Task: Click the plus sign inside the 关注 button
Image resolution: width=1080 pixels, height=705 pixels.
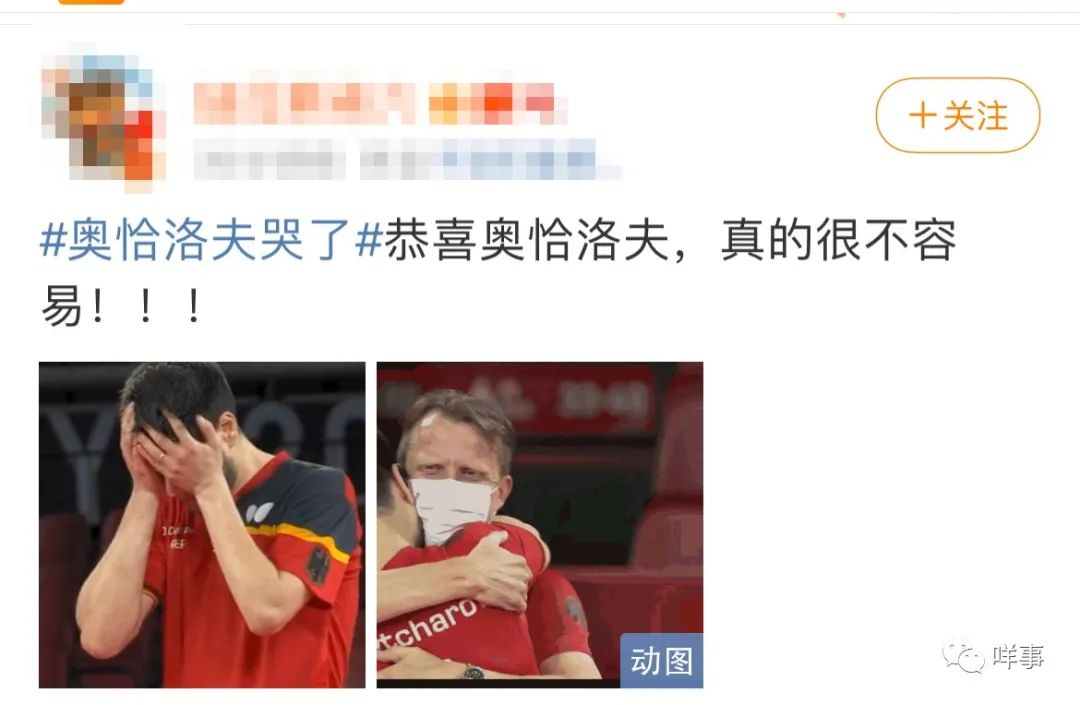Action: (922, 115)
